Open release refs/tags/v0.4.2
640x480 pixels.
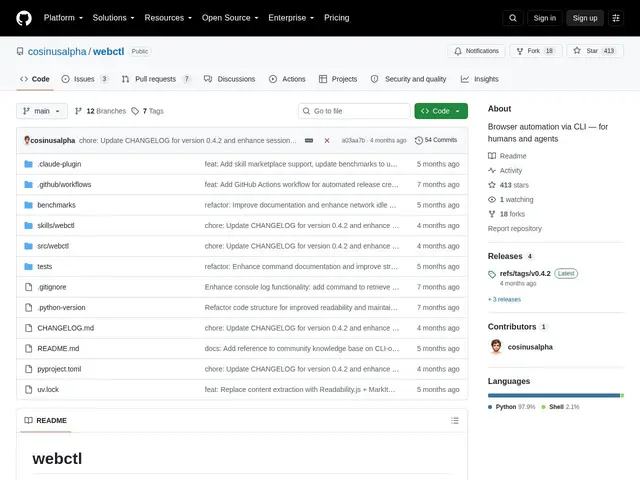pos(525,273)
